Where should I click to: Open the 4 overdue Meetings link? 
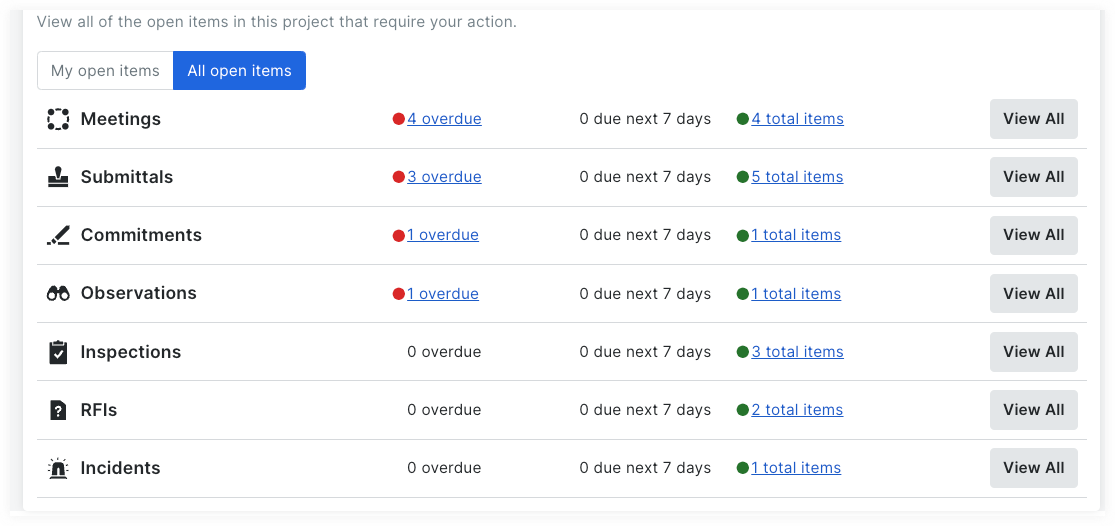[x=444, y=119]
